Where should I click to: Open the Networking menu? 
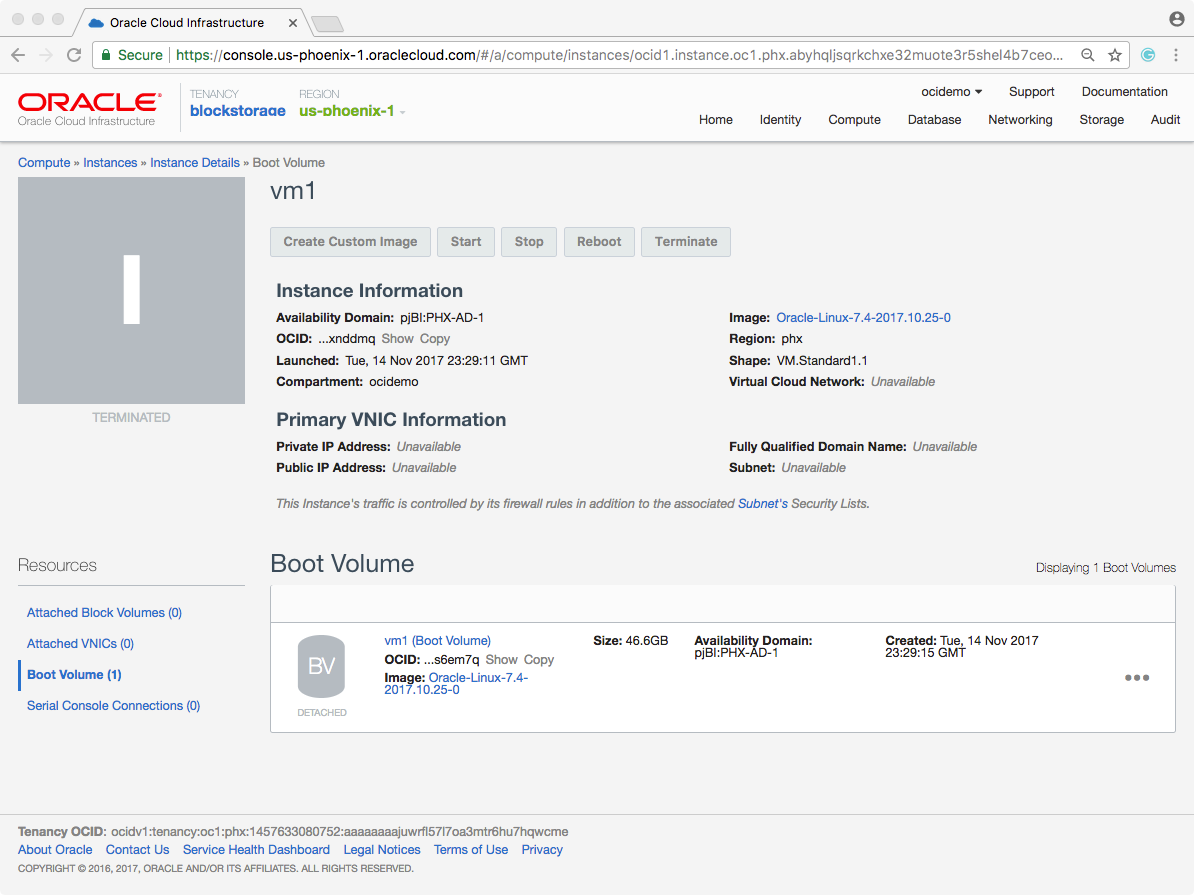point(1020,120)
